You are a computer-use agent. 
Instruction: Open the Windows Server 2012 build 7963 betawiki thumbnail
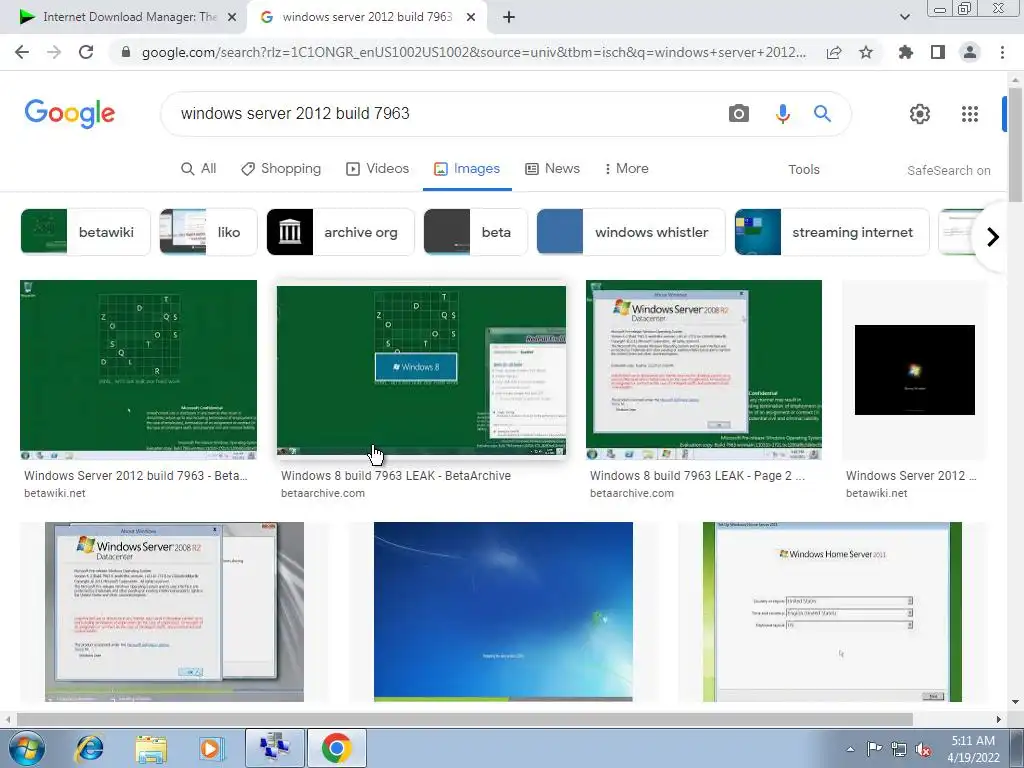click(138, 370)
